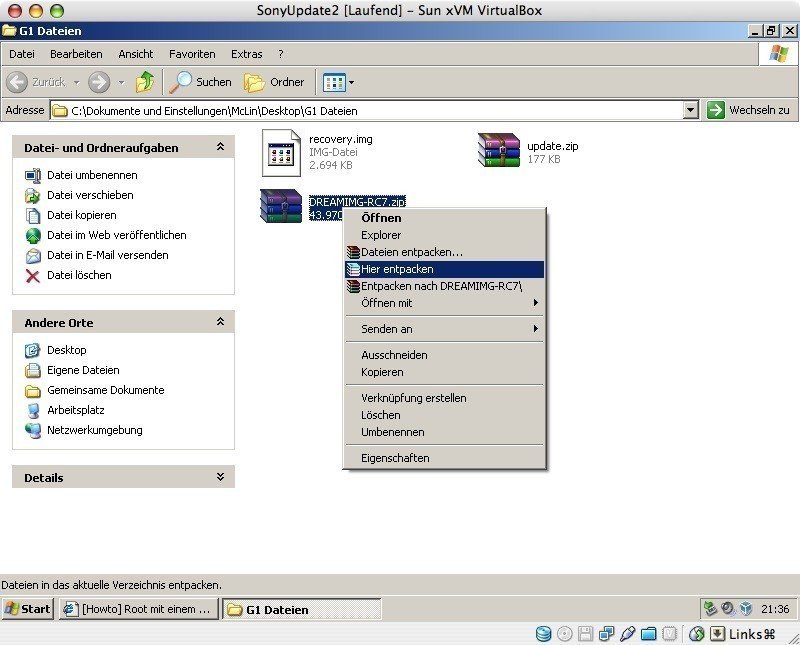Choose Verknüpfung erstellen in context menu
Screen dimensions: 800x645
(x=444, y=398)
